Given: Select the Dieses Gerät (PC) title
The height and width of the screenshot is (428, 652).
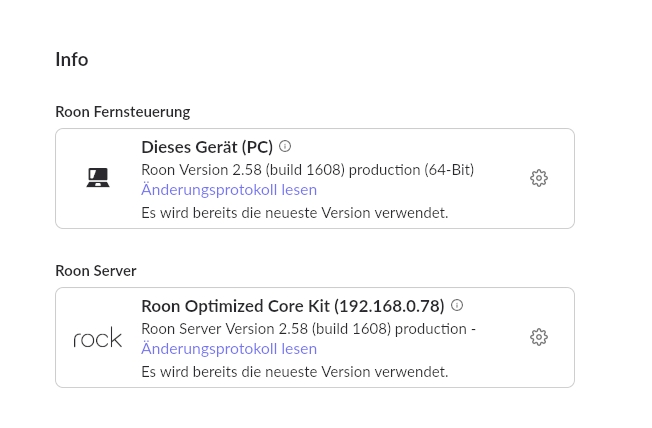Looking at the screenshot, I should [x=207, y=147].
